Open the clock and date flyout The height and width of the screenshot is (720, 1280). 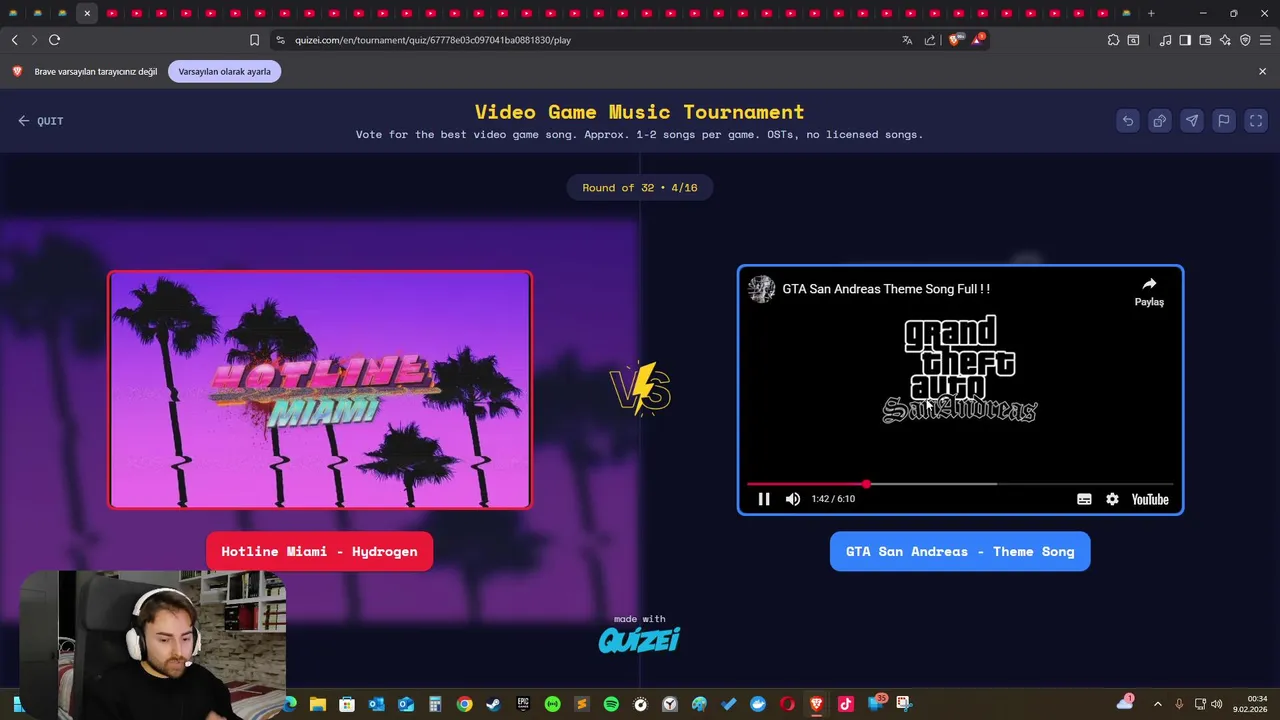pyautogui.click(x=1250, y=704)
